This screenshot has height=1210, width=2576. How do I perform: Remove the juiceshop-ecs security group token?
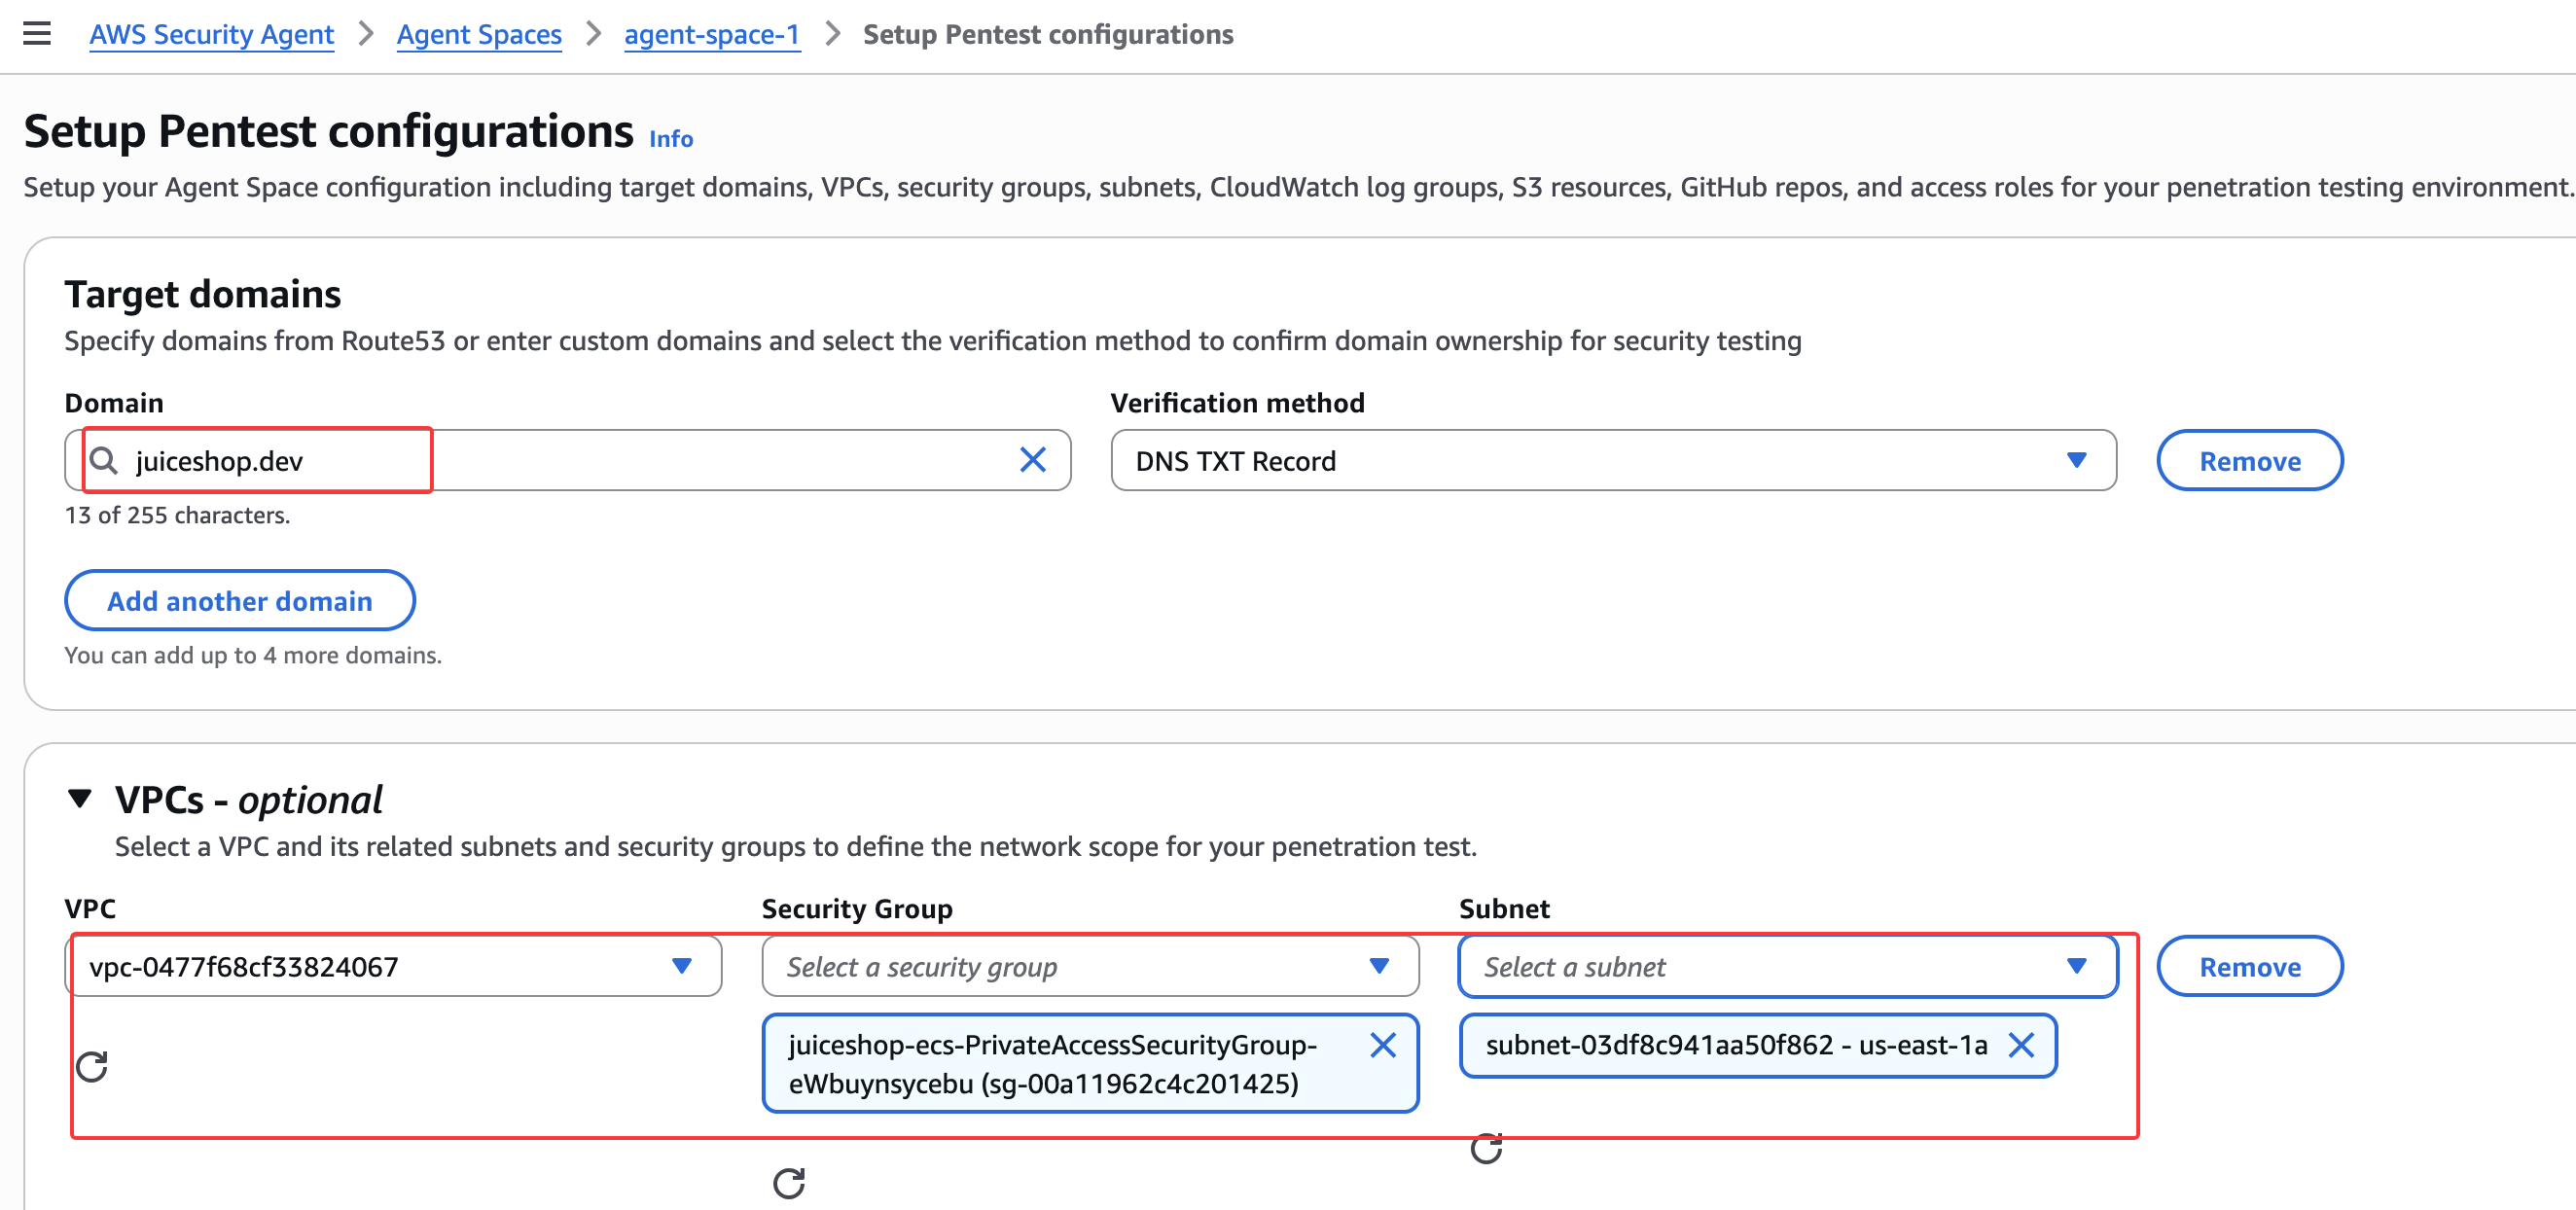pos(1382,1045)
